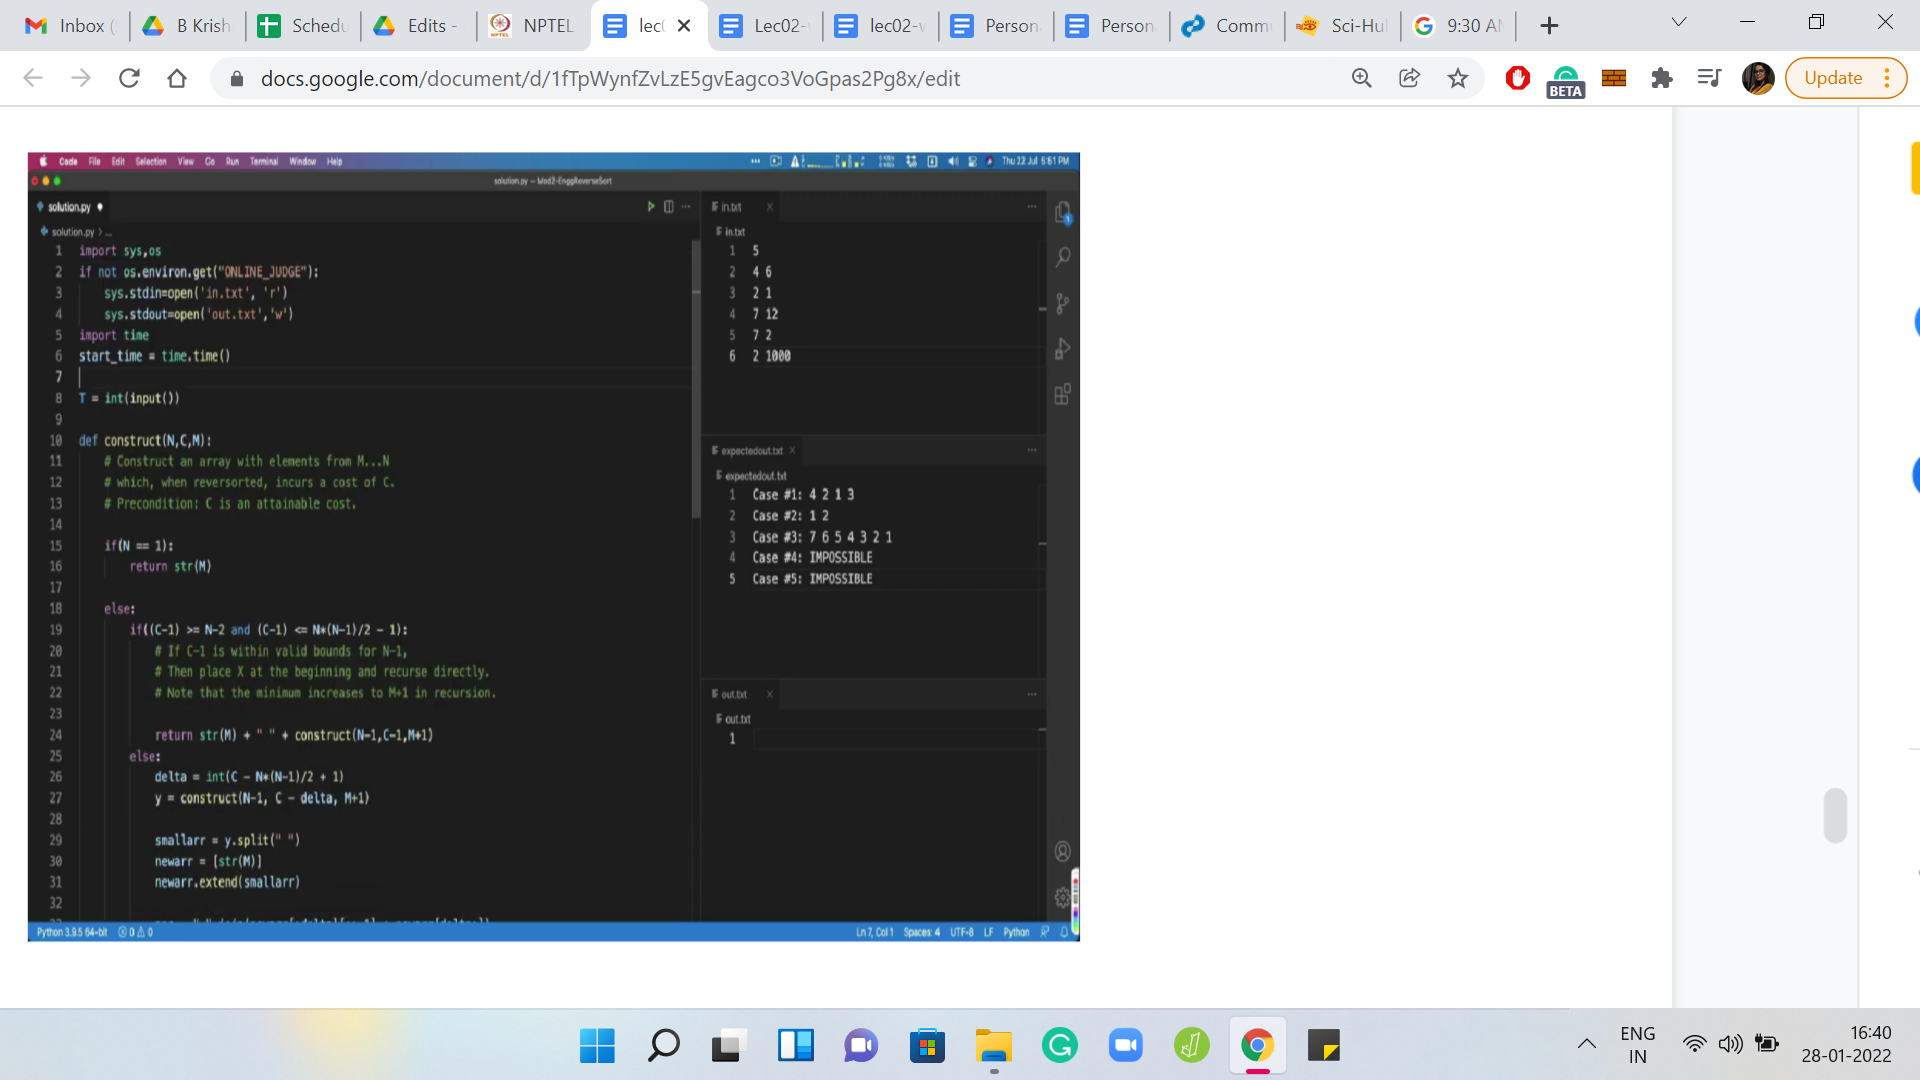Image resolution: width=1920 pixels, height=1080 pixels.
Task: Click the share page icon
Action: click(x=1410, y=78)
